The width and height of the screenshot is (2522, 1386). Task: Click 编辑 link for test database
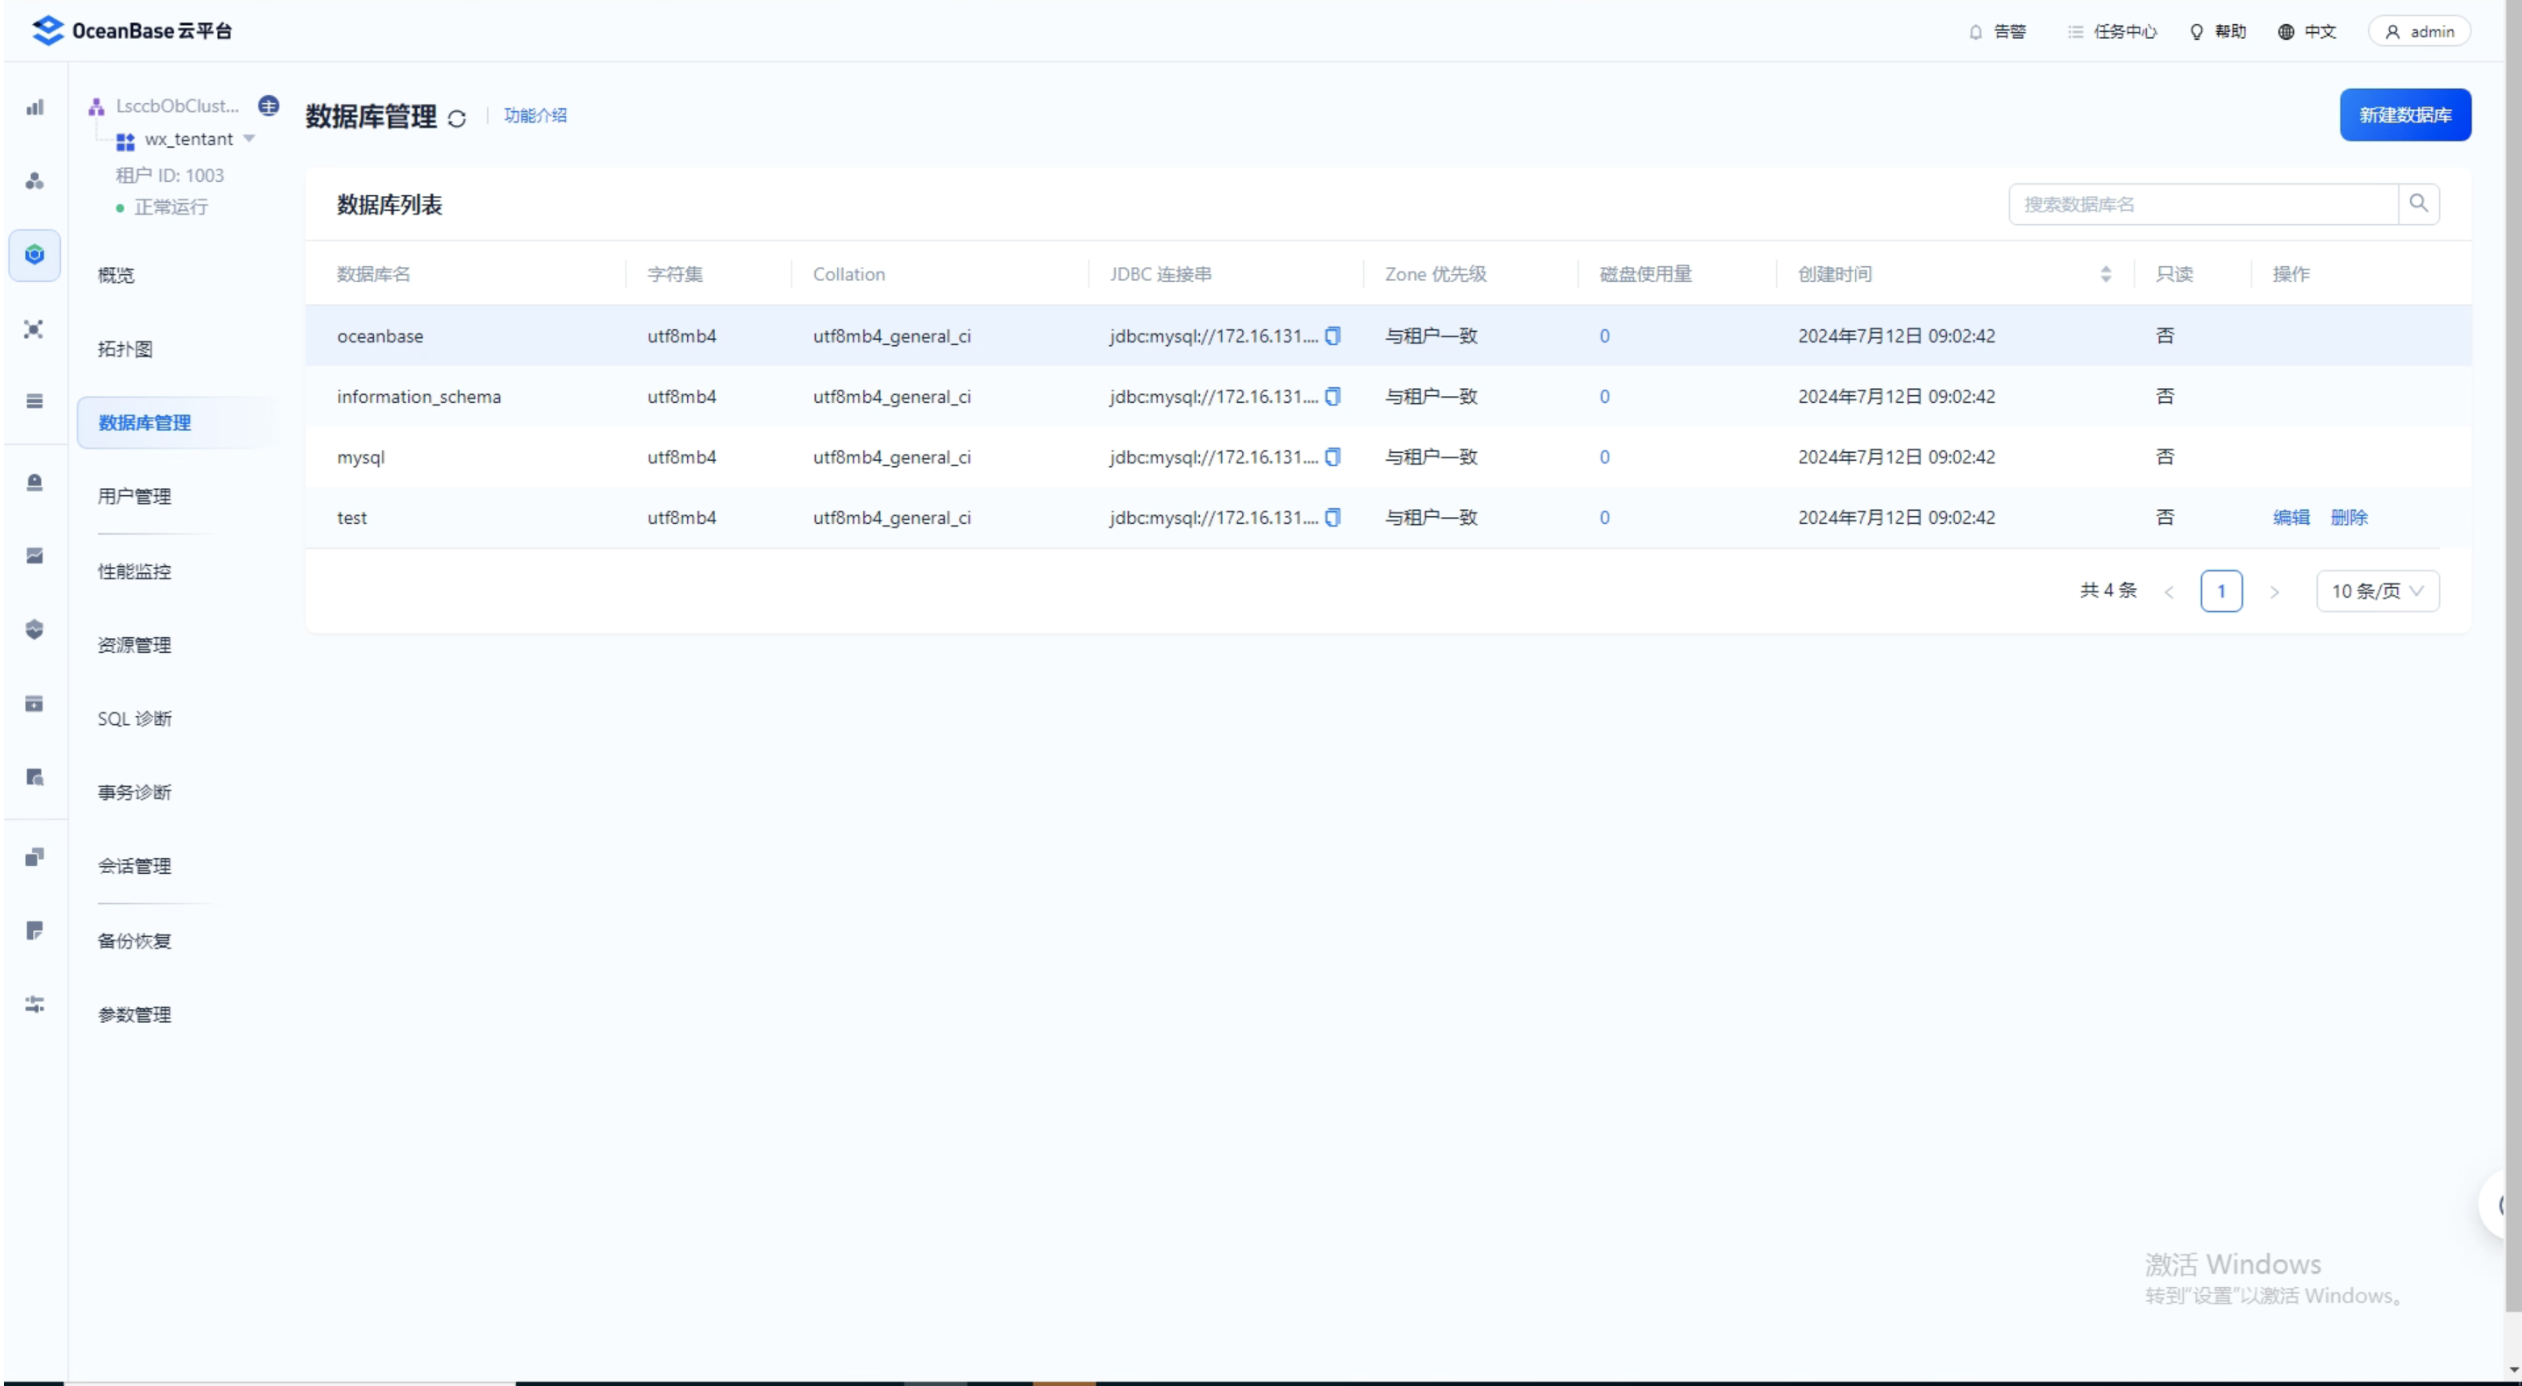point(2290,517)
